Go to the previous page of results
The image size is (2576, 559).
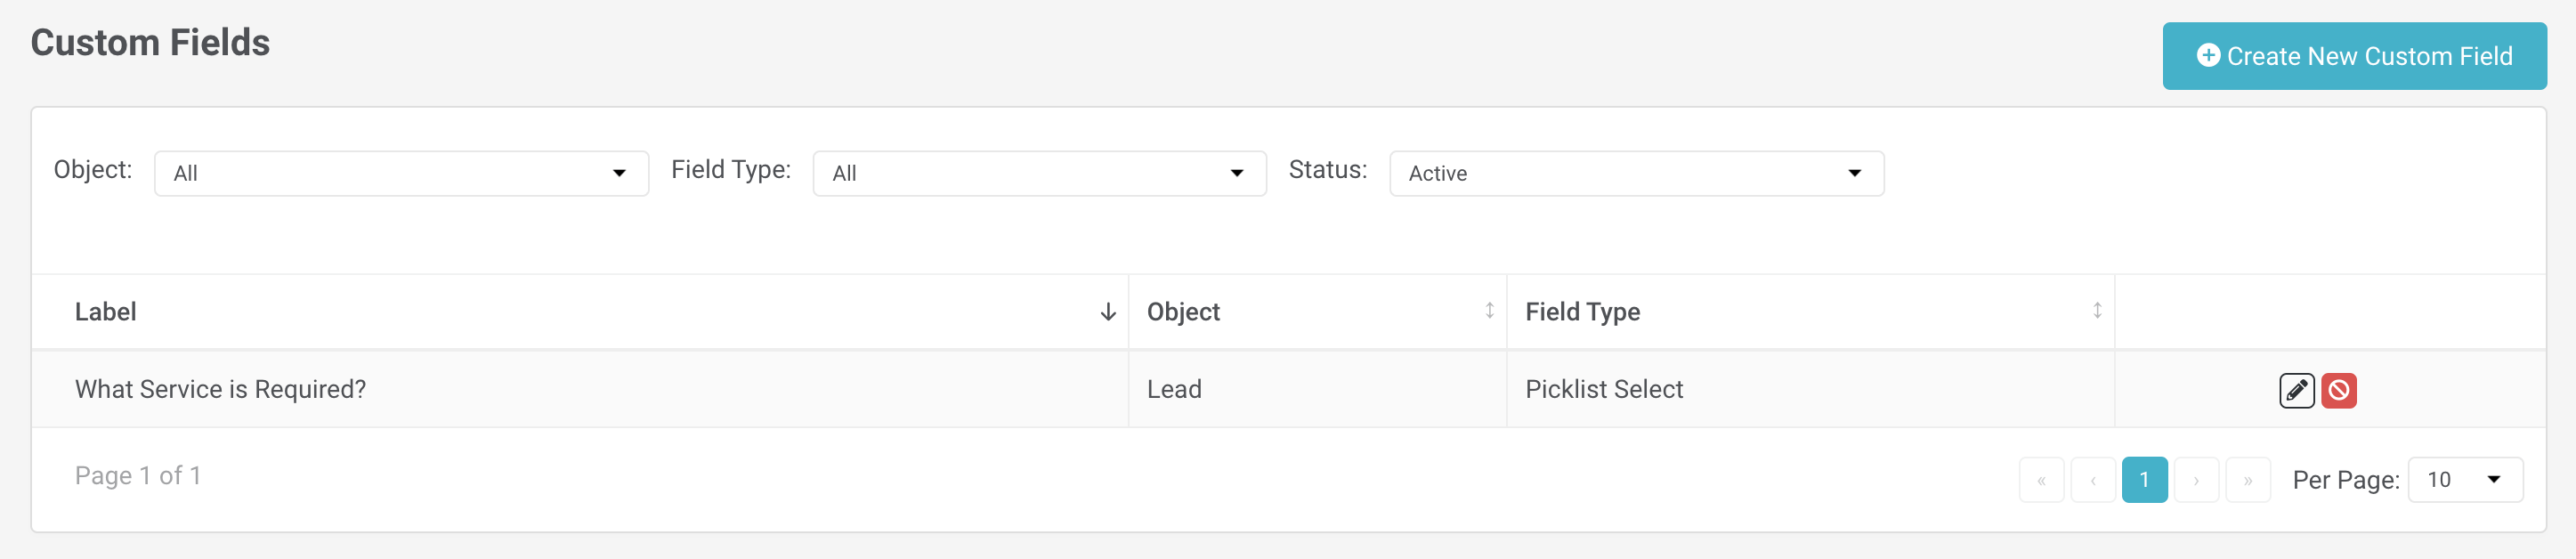click(x=2093, y=480)
